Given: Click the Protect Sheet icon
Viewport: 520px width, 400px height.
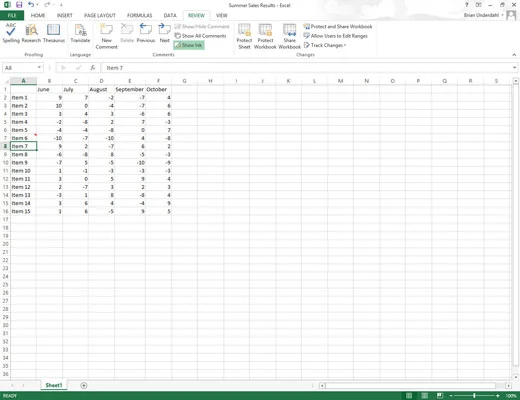Looking at the screenshot, I should (x=244, y=36).
